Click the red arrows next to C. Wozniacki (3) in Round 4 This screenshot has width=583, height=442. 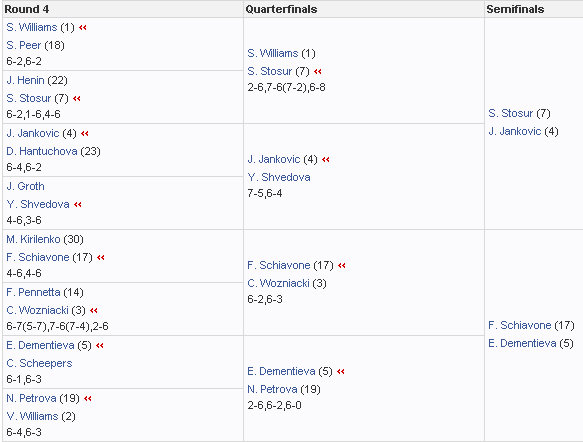click(x=94, y=310)
